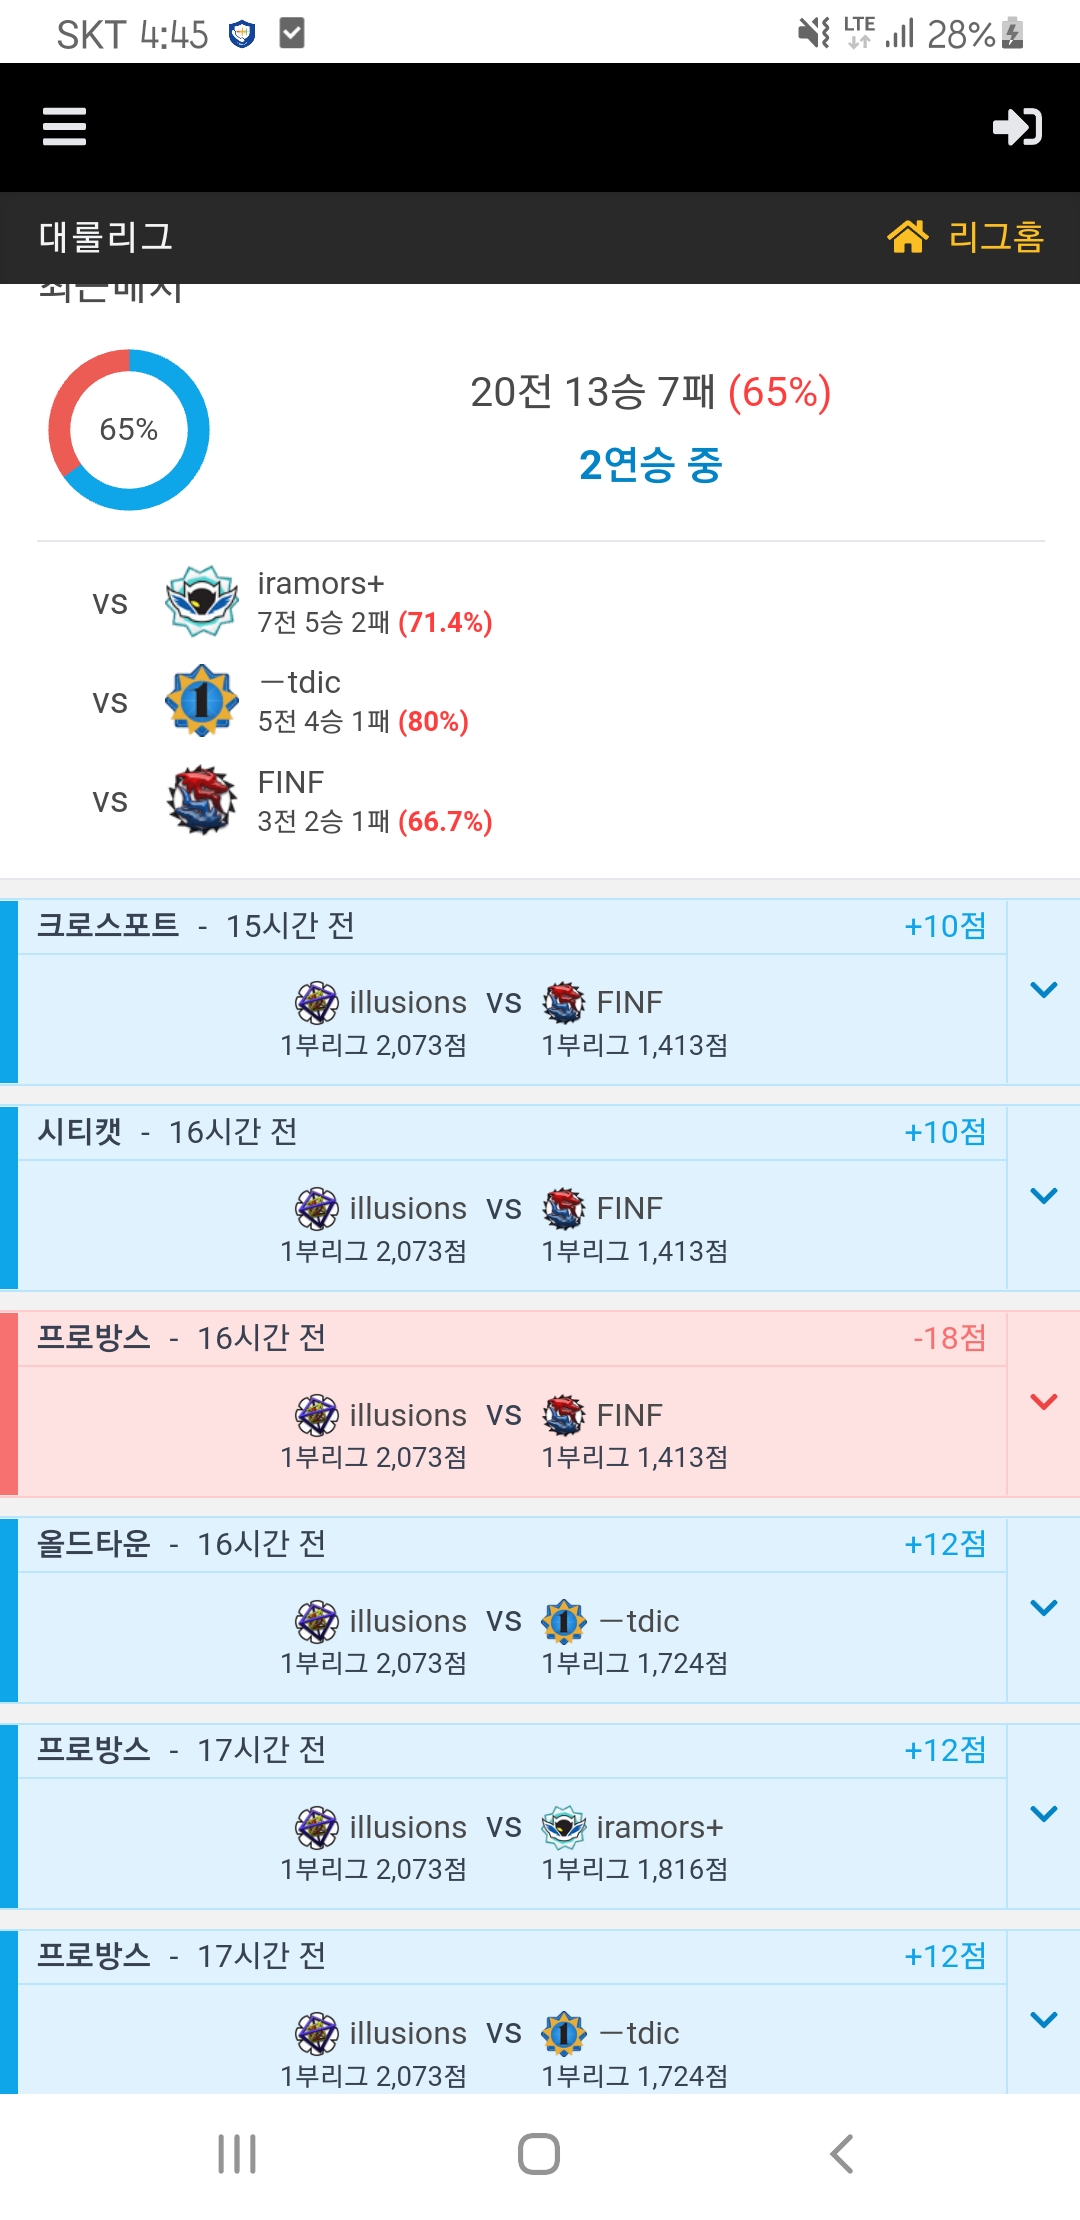Expand the 시티캣 match details
The image size is (1080, 2220).
tap(1043, 1196)
